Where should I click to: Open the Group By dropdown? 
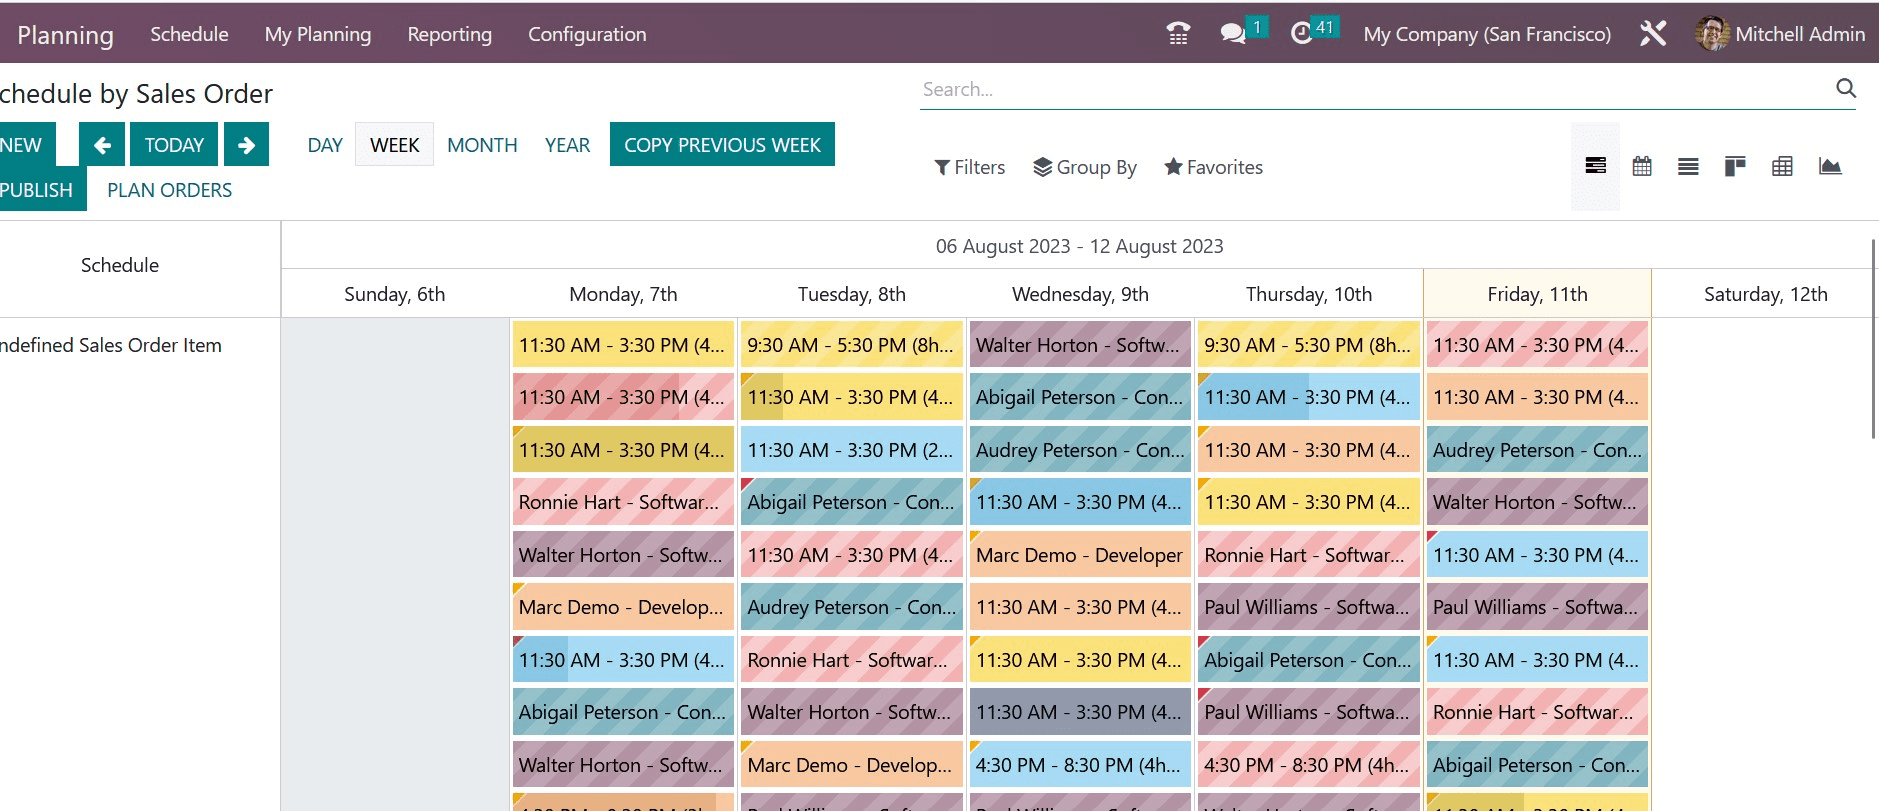pos(1085,167)
